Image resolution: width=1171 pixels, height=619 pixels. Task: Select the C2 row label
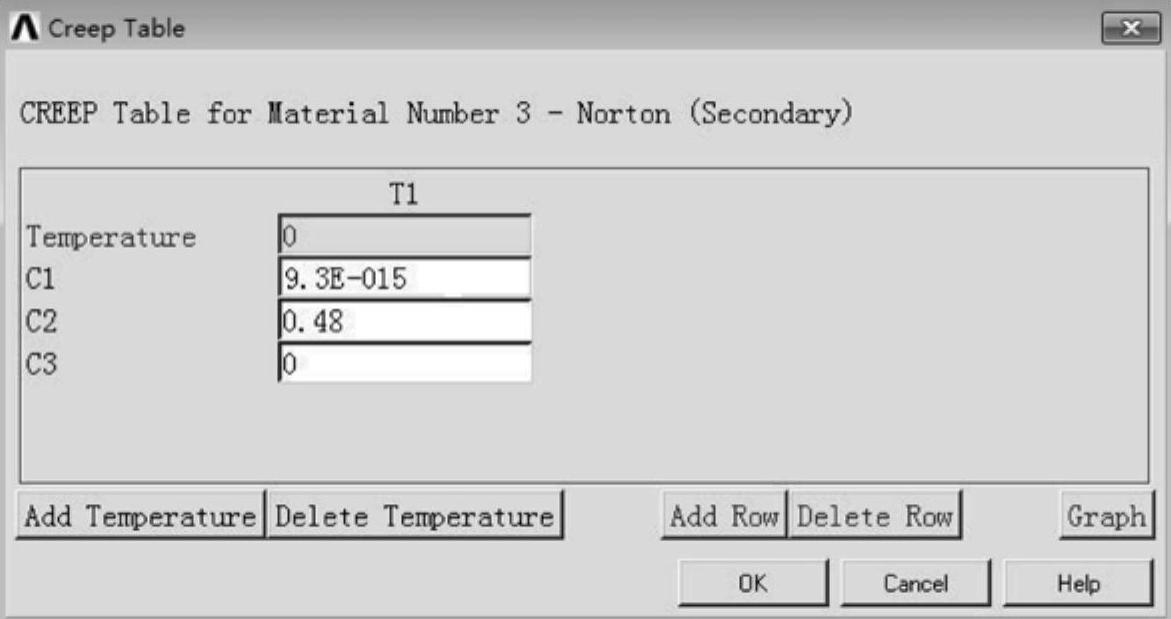pyautogui.click(x=40, y=322)
